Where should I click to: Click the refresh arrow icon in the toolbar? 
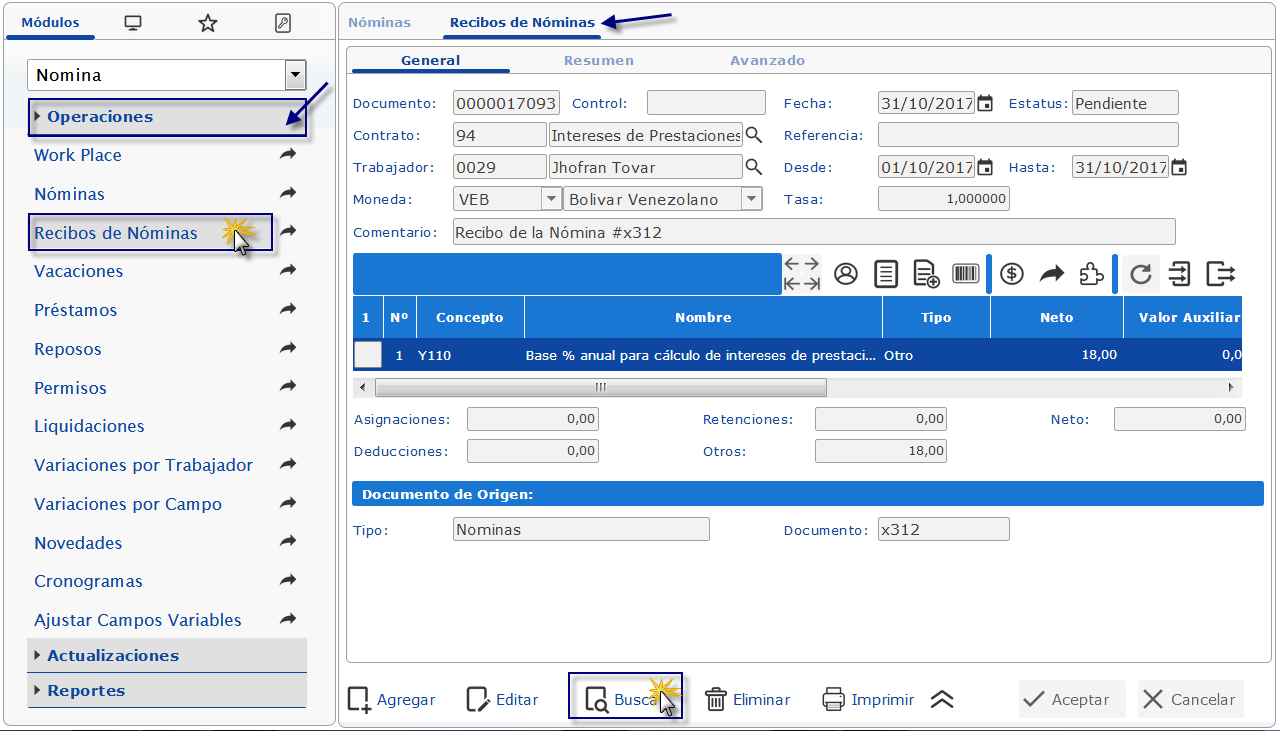pos(1140,274)
